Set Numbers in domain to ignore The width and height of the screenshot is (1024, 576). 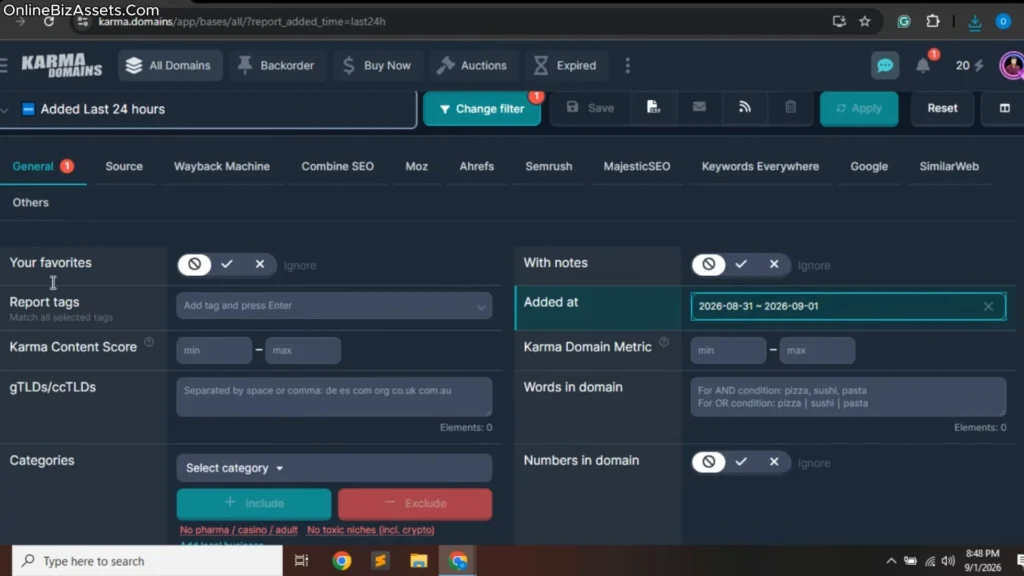[x=709, y=462]
